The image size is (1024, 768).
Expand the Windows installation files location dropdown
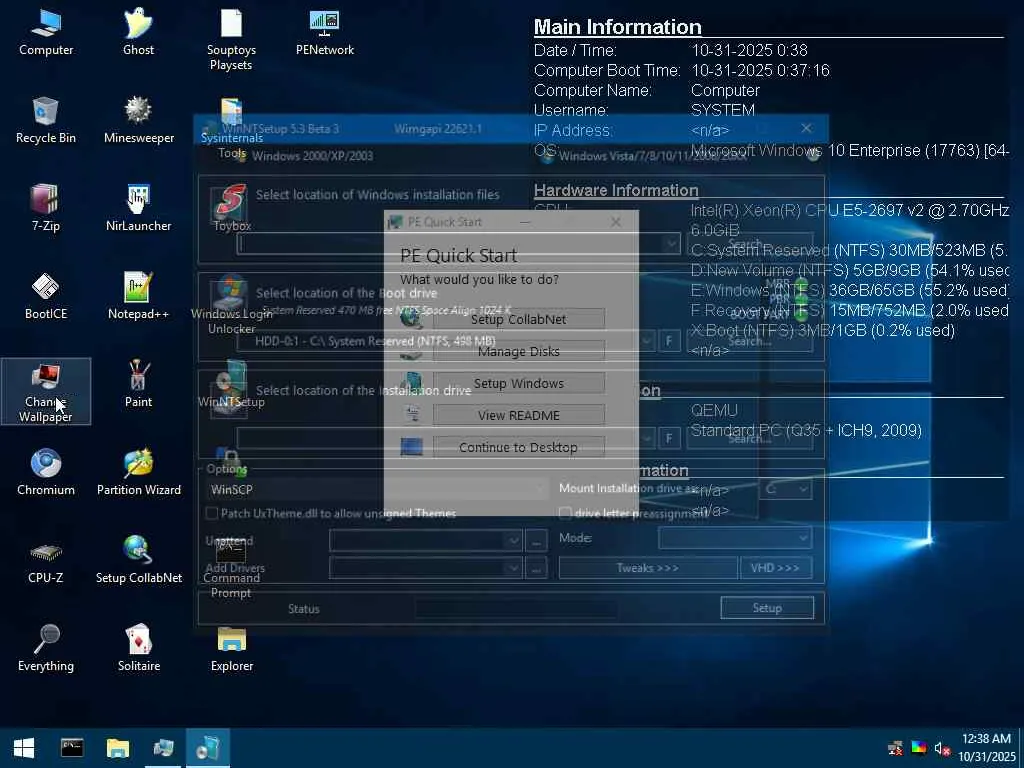pos(671,244)
